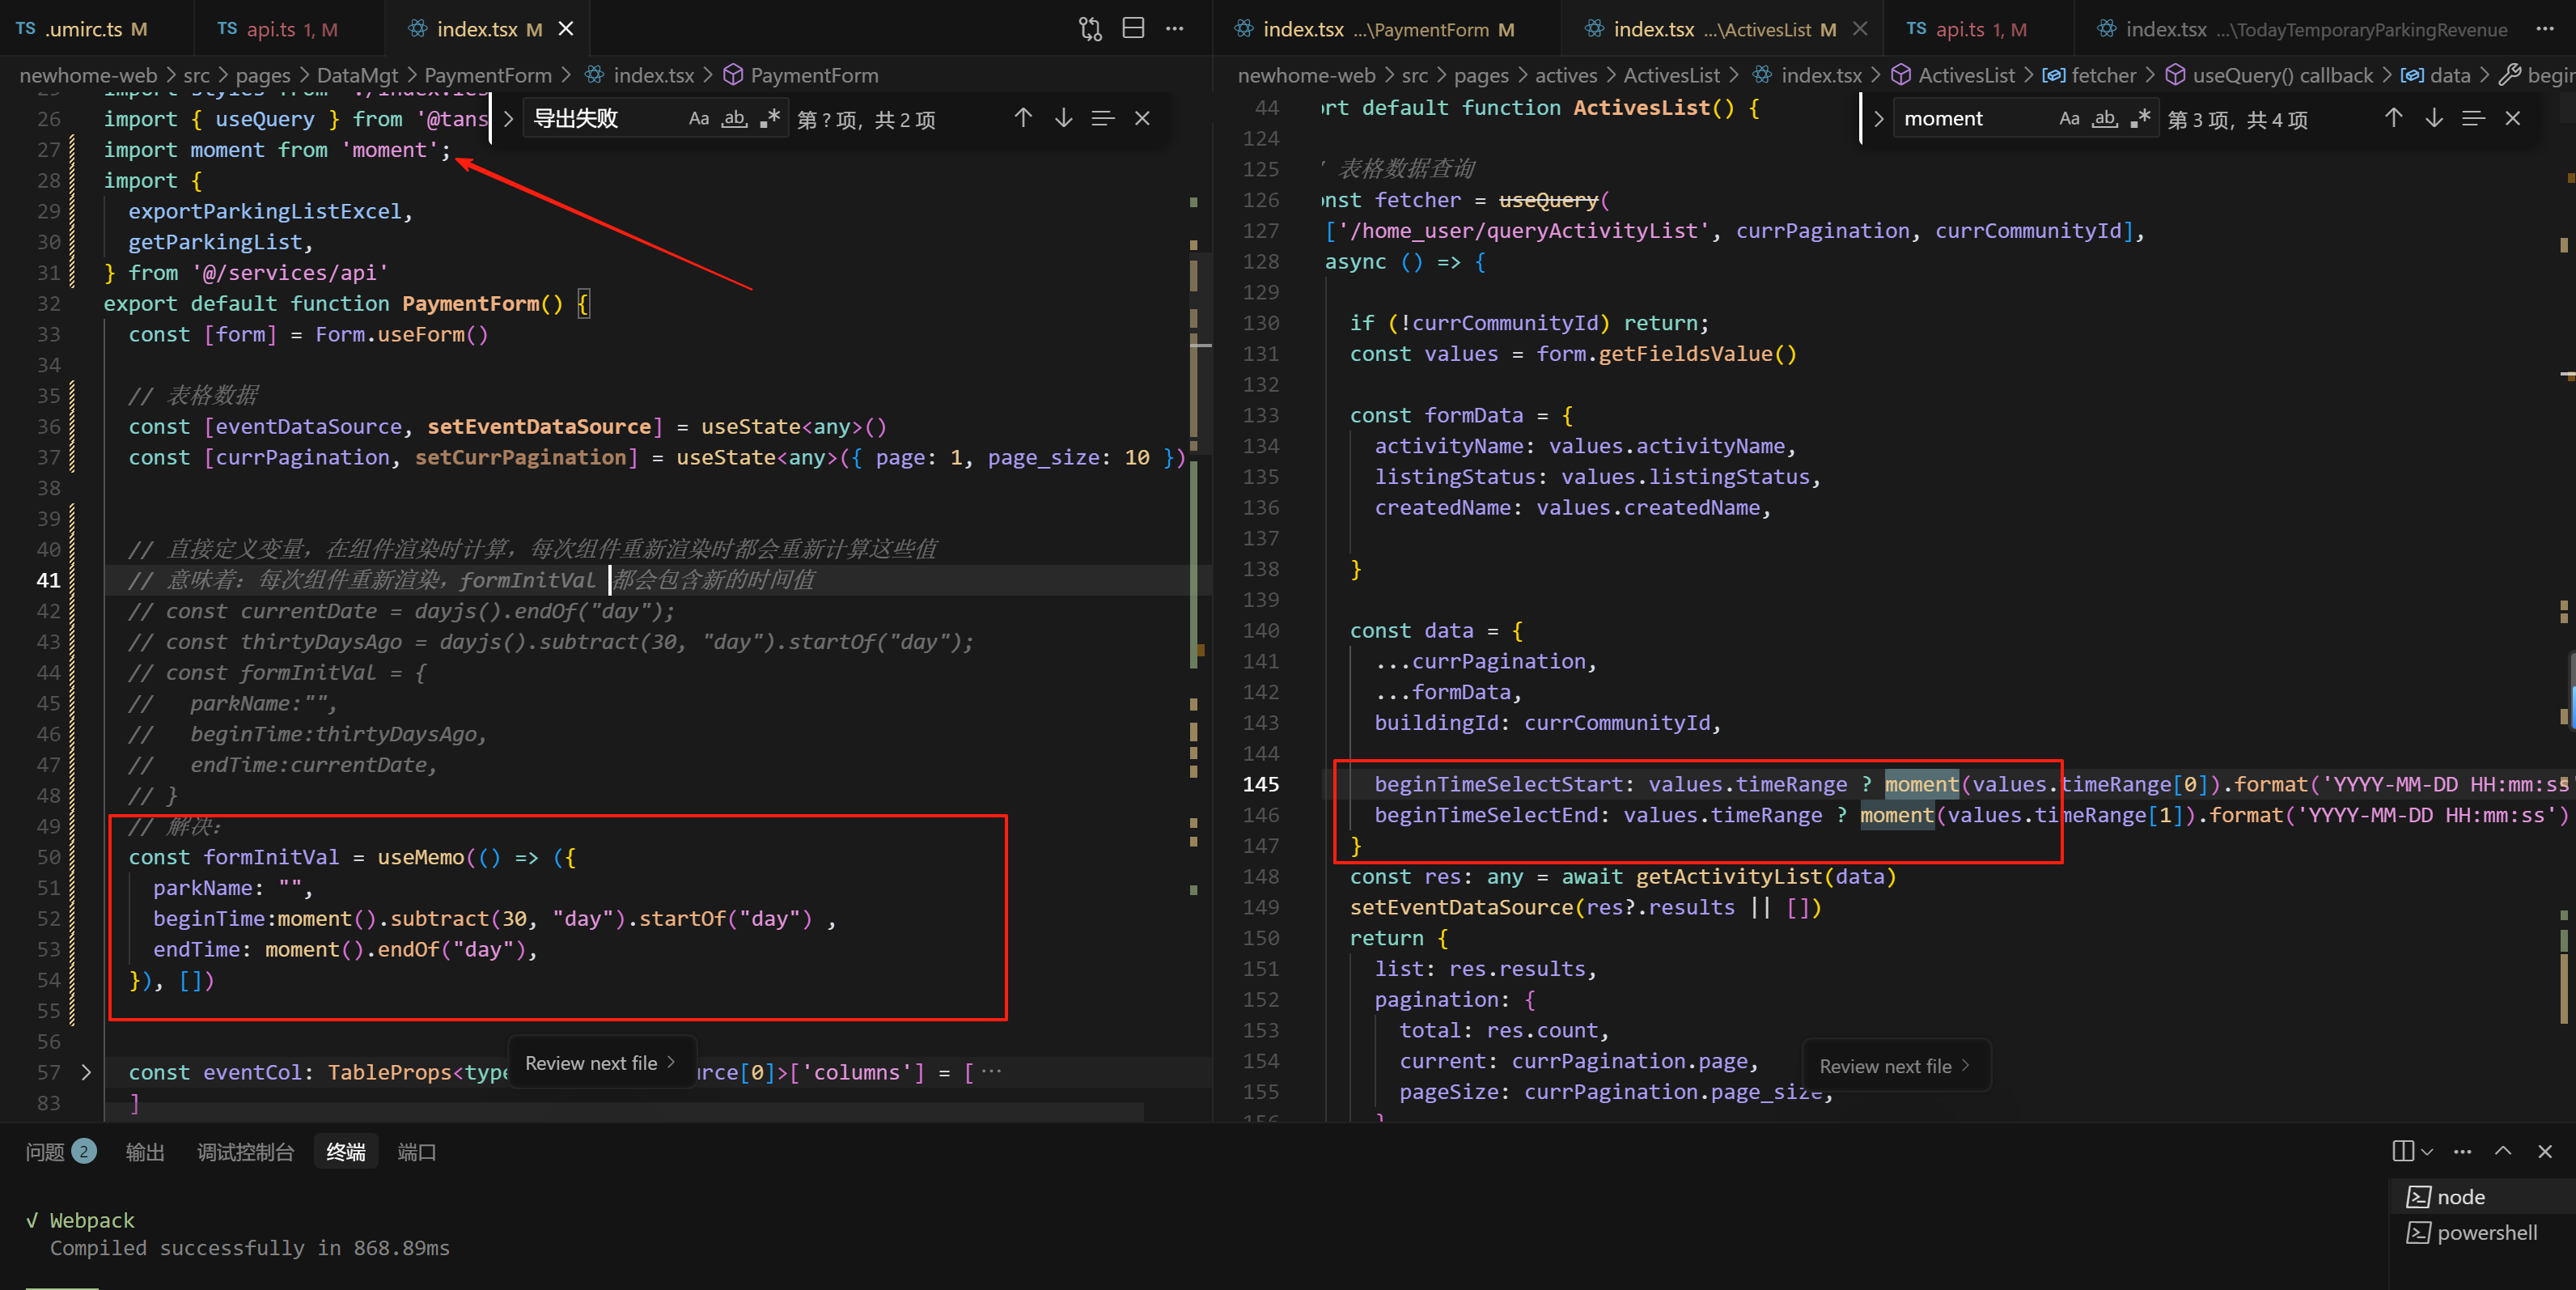
Task: Open the compare changes icon in left editor
Action: [1090, 29]
